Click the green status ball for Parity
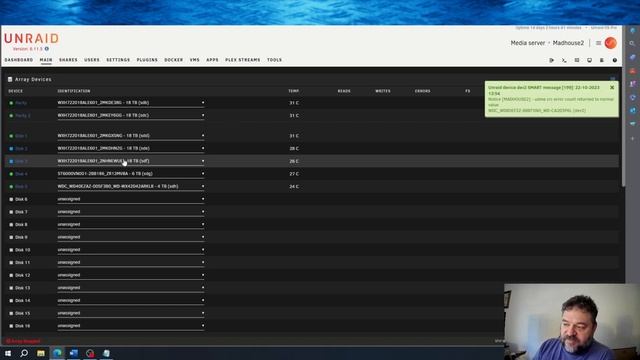 (11, 103)
